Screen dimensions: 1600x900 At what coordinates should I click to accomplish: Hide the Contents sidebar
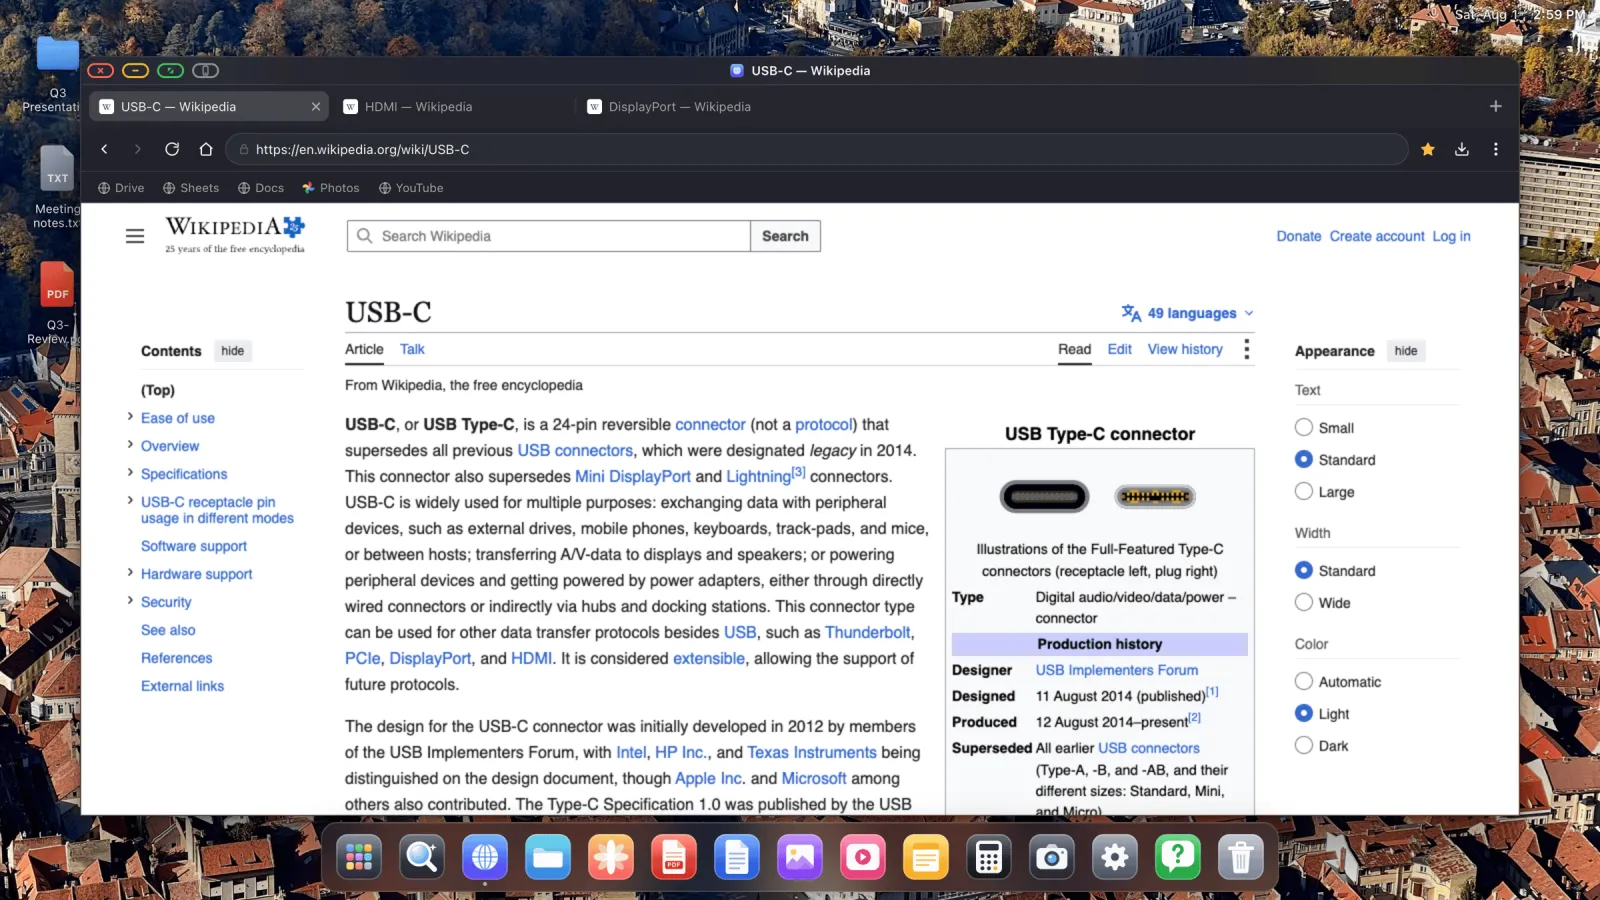point(233,351)
